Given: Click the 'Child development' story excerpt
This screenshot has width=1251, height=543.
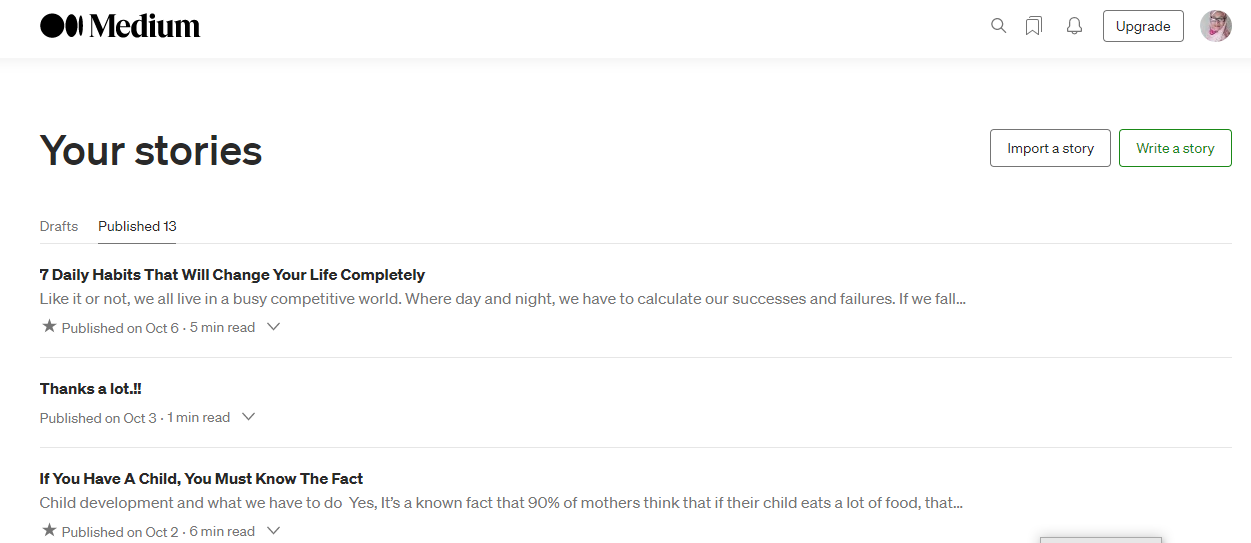Looking at the screenshot, I should [501, 503].
